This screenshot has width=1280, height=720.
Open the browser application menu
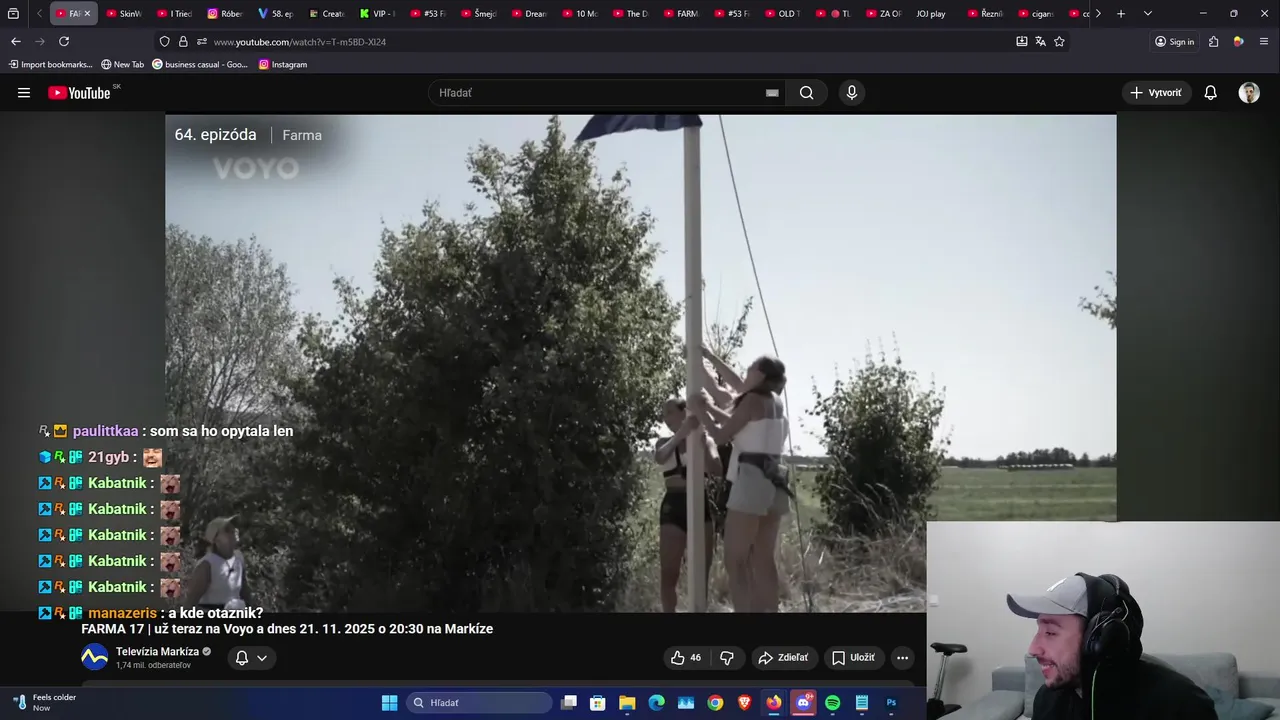(1264, 41)
